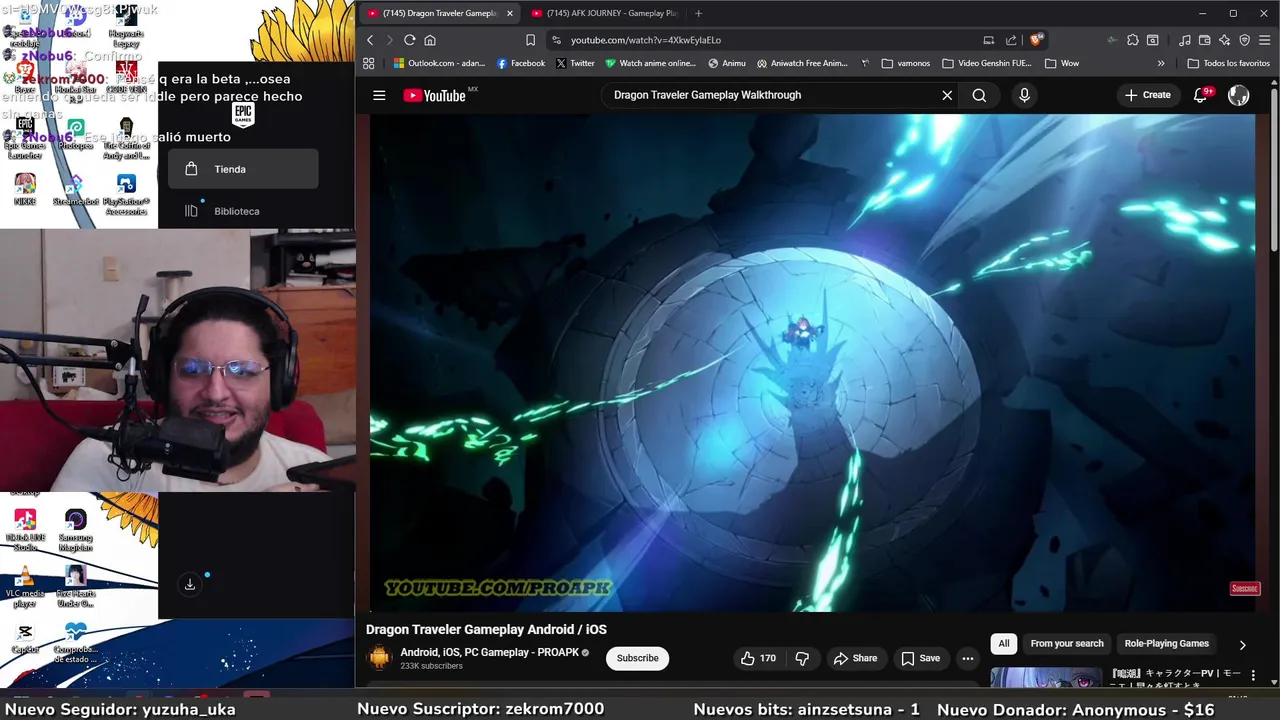1280x720 pixels.
Task: Expand hidden bookmarks chevron
Action: point(1161,63)
